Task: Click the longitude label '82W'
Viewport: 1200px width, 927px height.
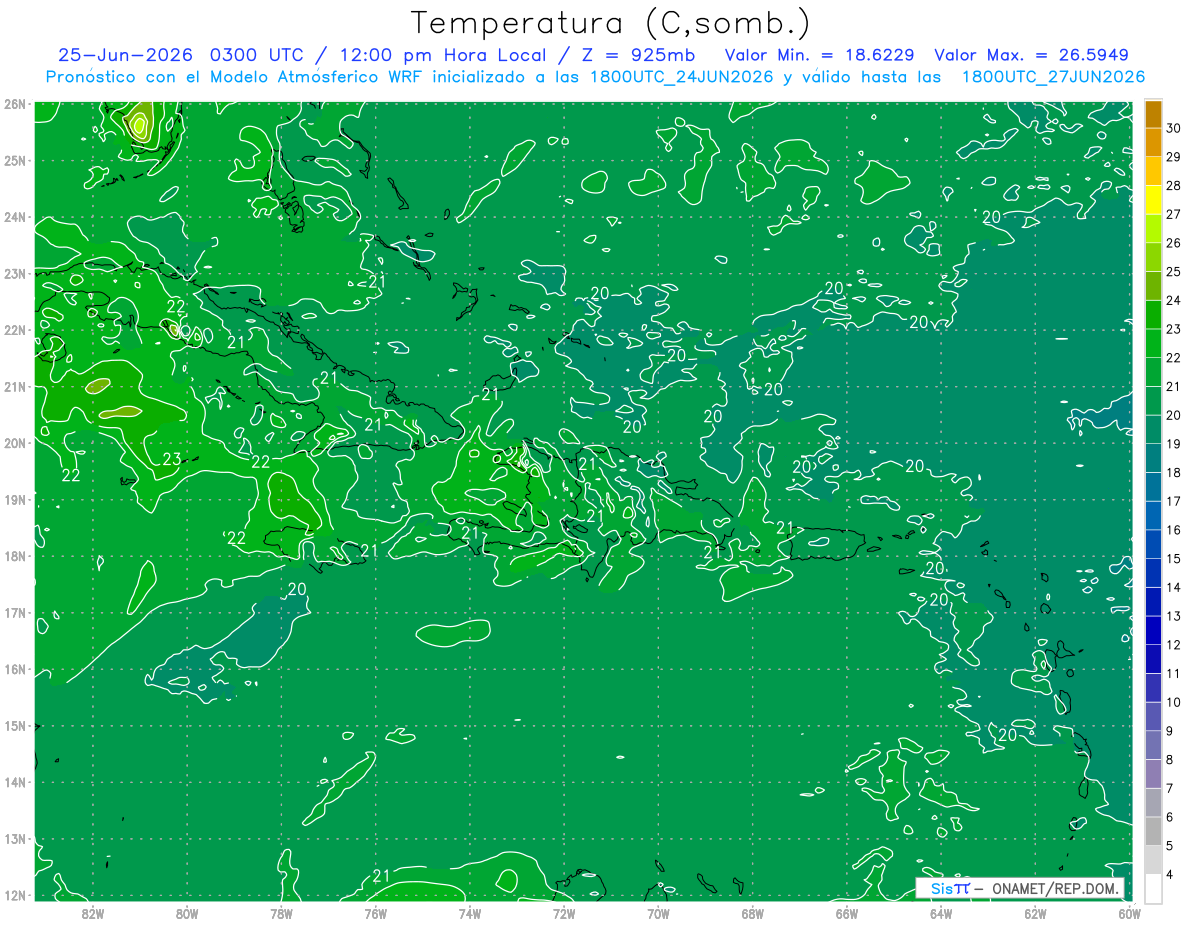Action: pyautogui.click(x=92, y=913)
